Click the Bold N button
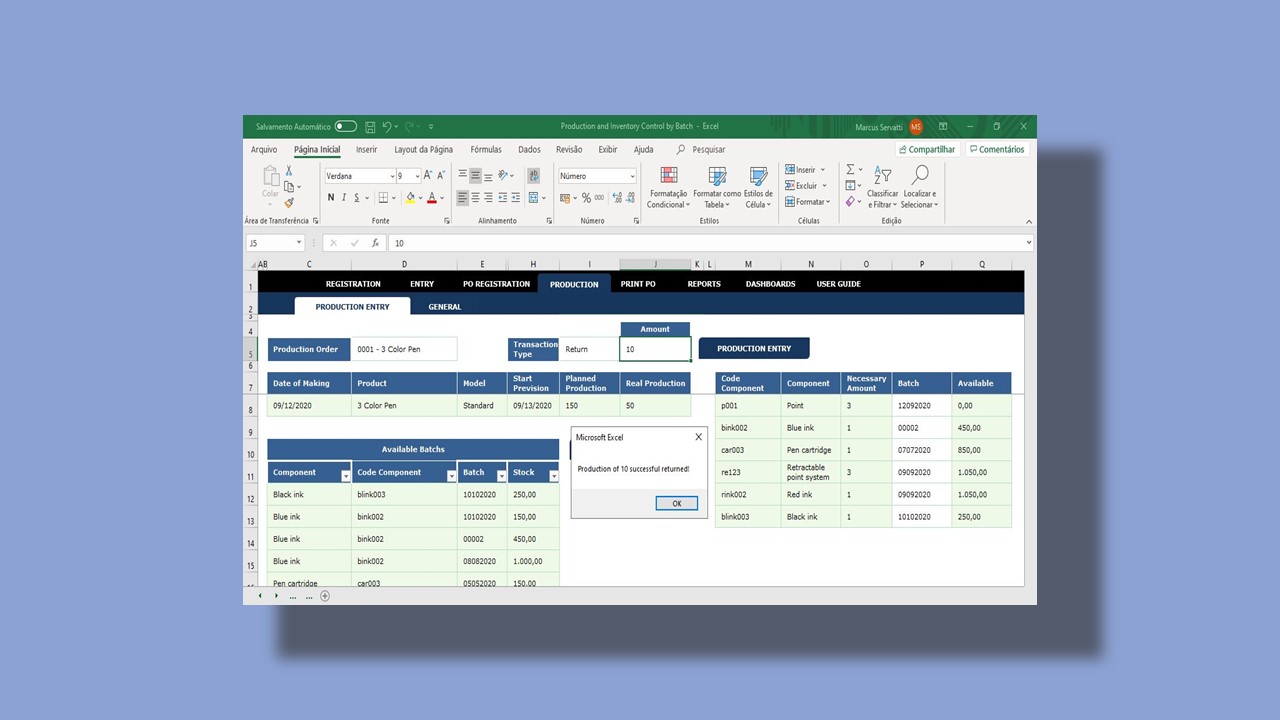 click(x=331, y=198)
